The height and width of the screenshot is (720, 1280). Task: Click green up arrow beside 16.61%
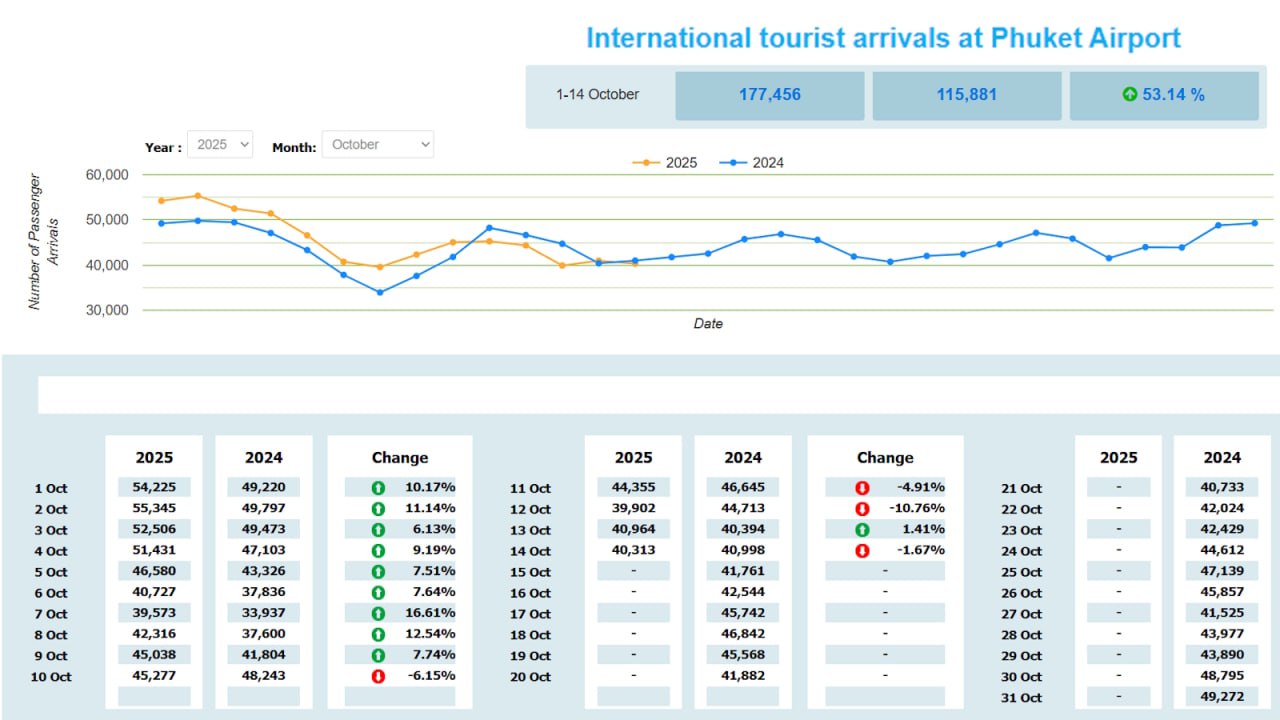378,613
